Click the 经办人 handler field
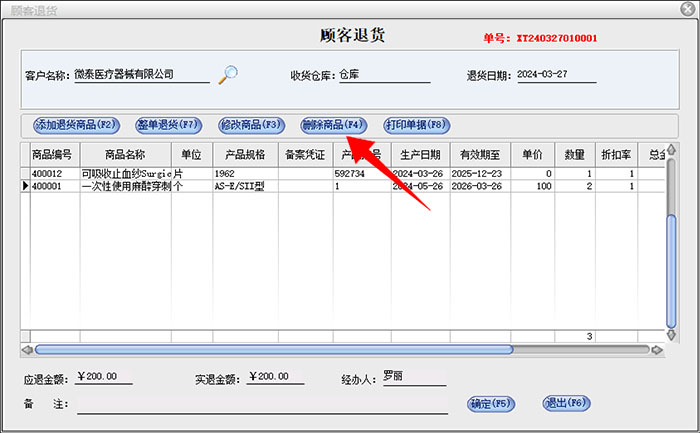Image resolution: width=700 pixels, height=433 pixels. (x=413, y=378)
